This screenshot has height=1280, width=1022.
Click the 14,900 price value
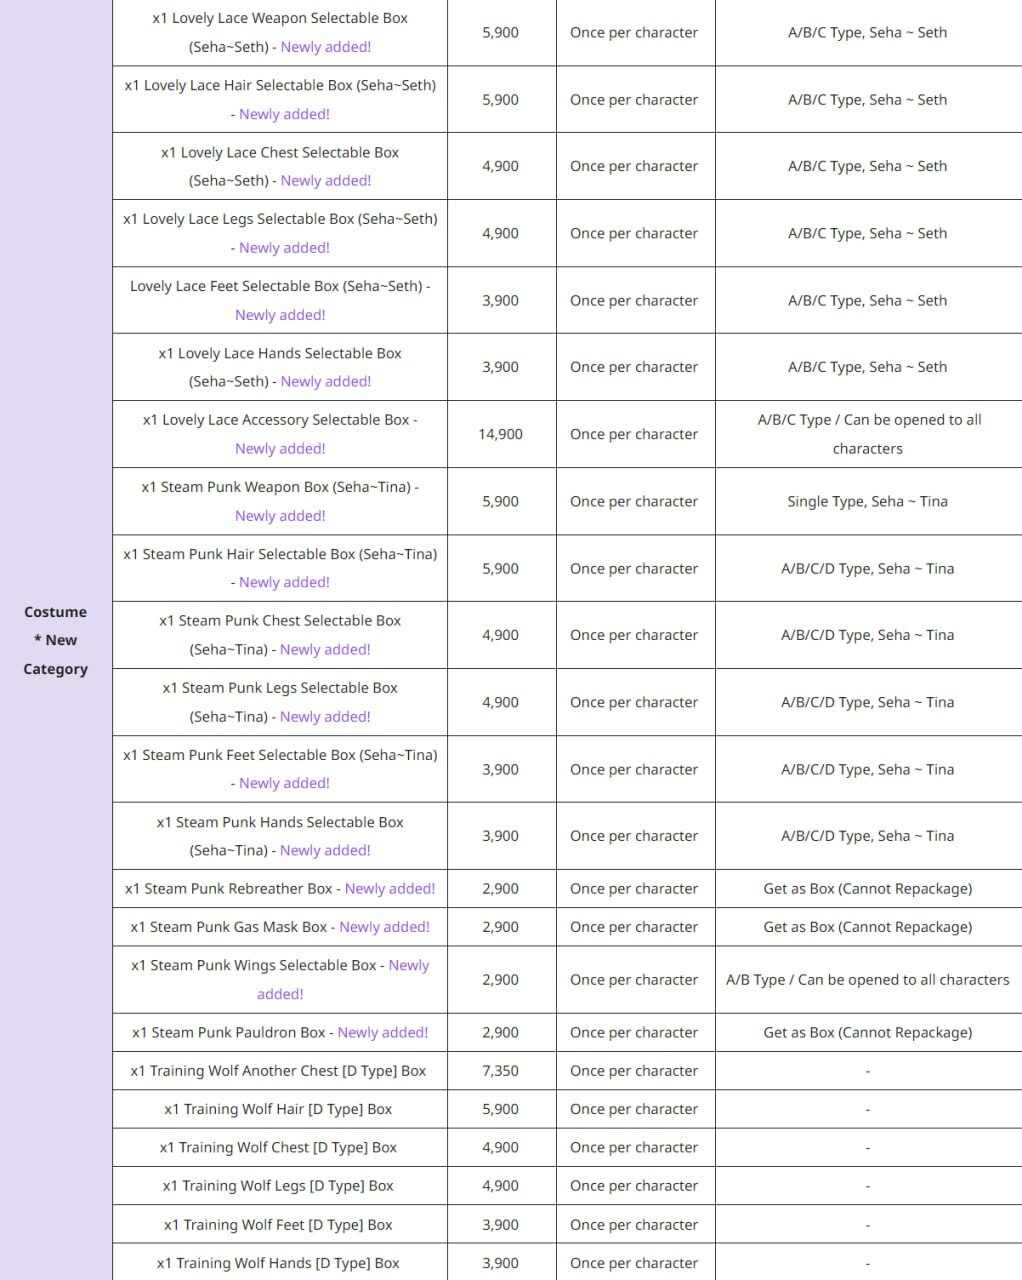tap(500, 434)
